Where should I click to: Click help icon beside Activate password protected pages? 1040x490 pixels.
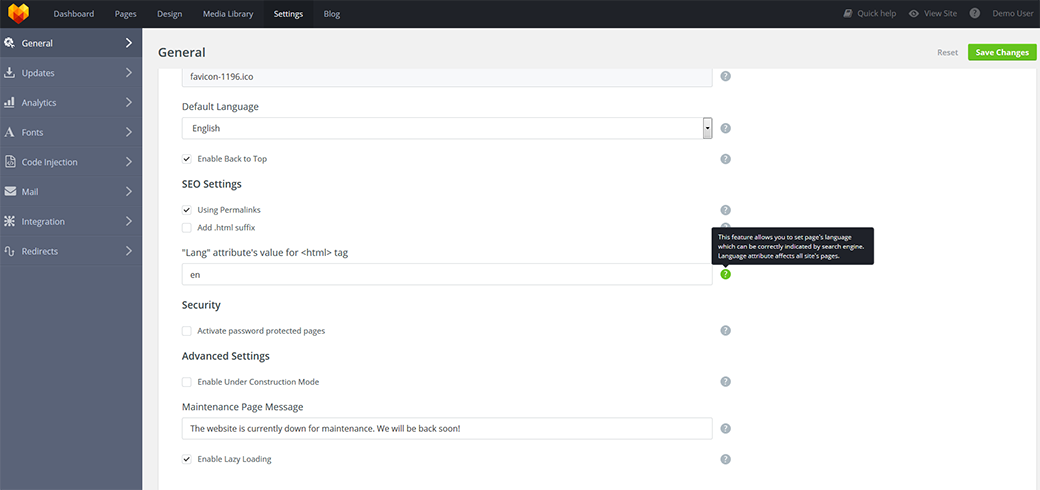click(x=725, y=331)
